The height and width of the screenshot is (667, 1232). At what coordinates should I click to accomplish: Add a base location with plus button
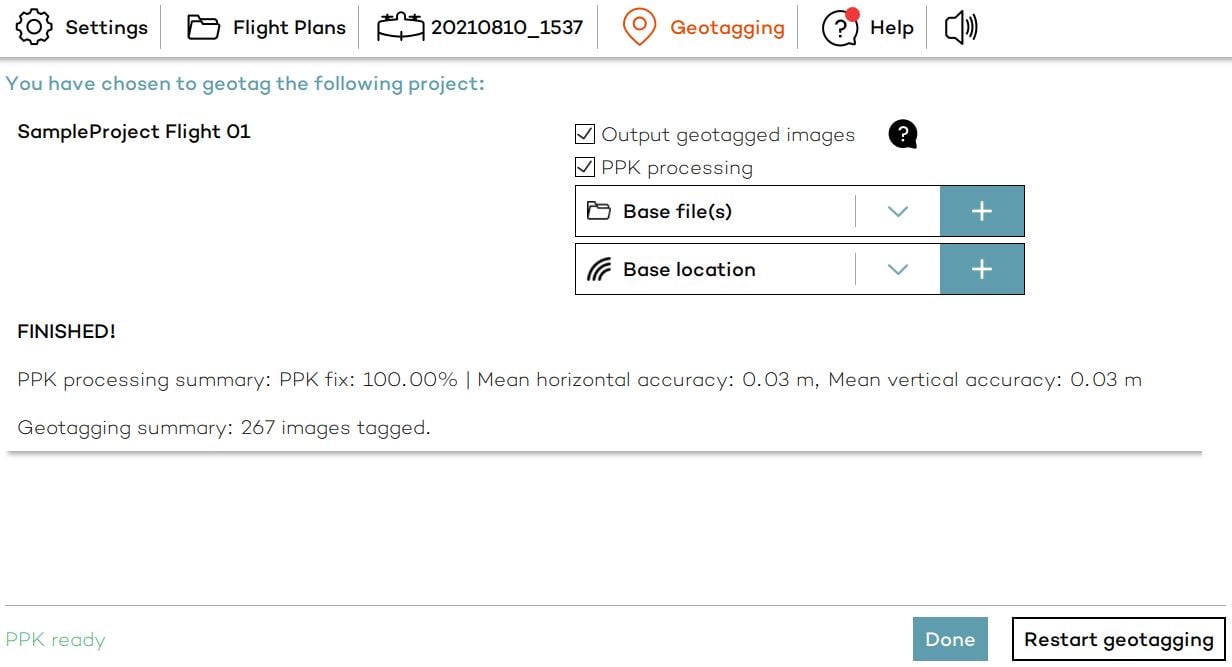[x=982, y=270]
